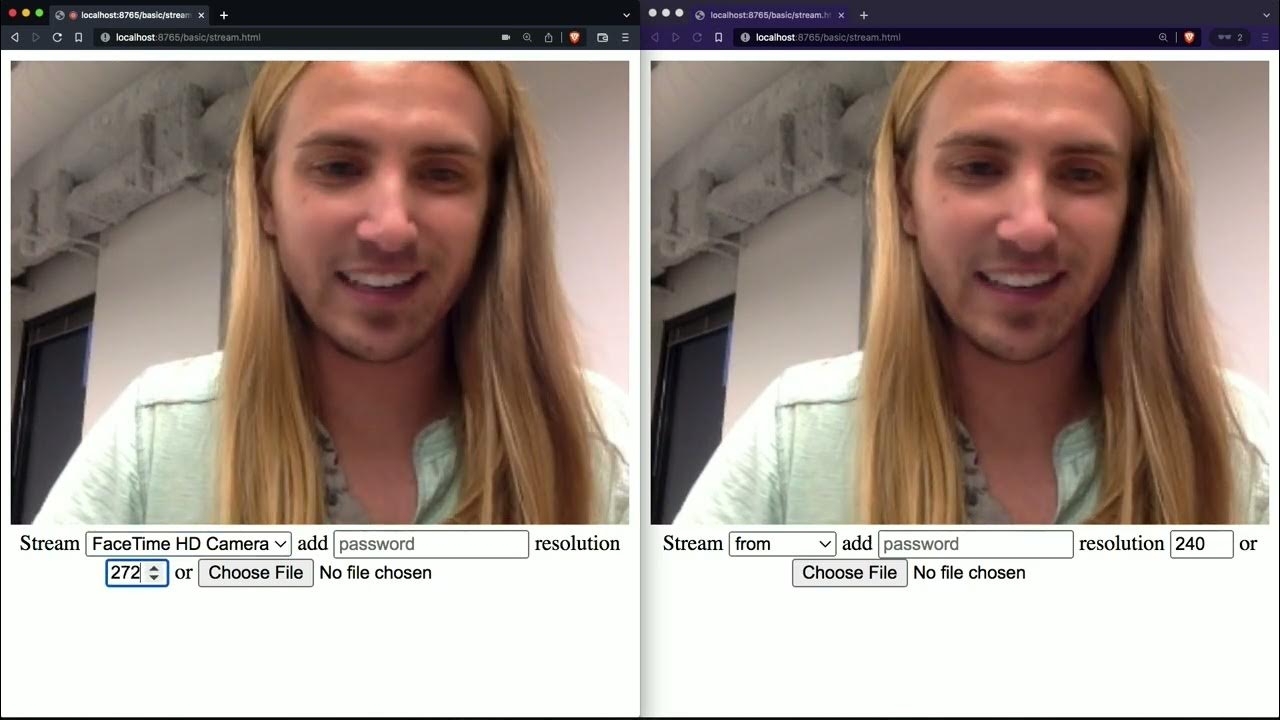This screenshot has width=1280, height=720.
Task: Click the video stream in the left window
Action: click(320, 292)
